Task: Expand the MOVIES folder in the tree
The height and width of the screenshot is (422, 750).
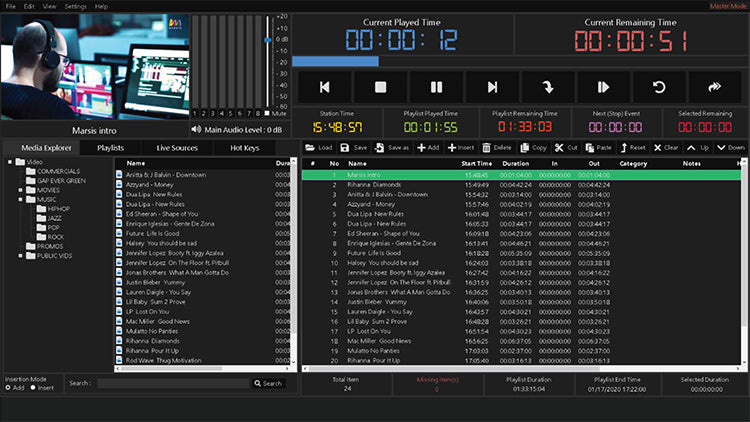Action: [x=20, y=189]
